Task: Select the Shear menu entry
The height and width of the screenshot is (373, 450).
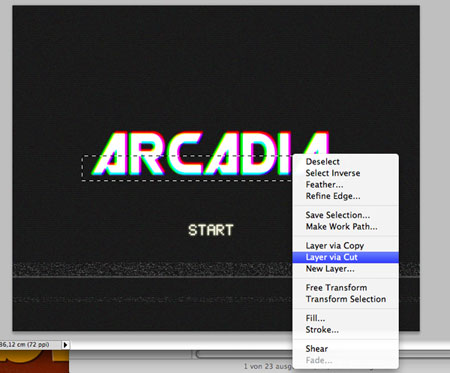Action: point(345,349)
